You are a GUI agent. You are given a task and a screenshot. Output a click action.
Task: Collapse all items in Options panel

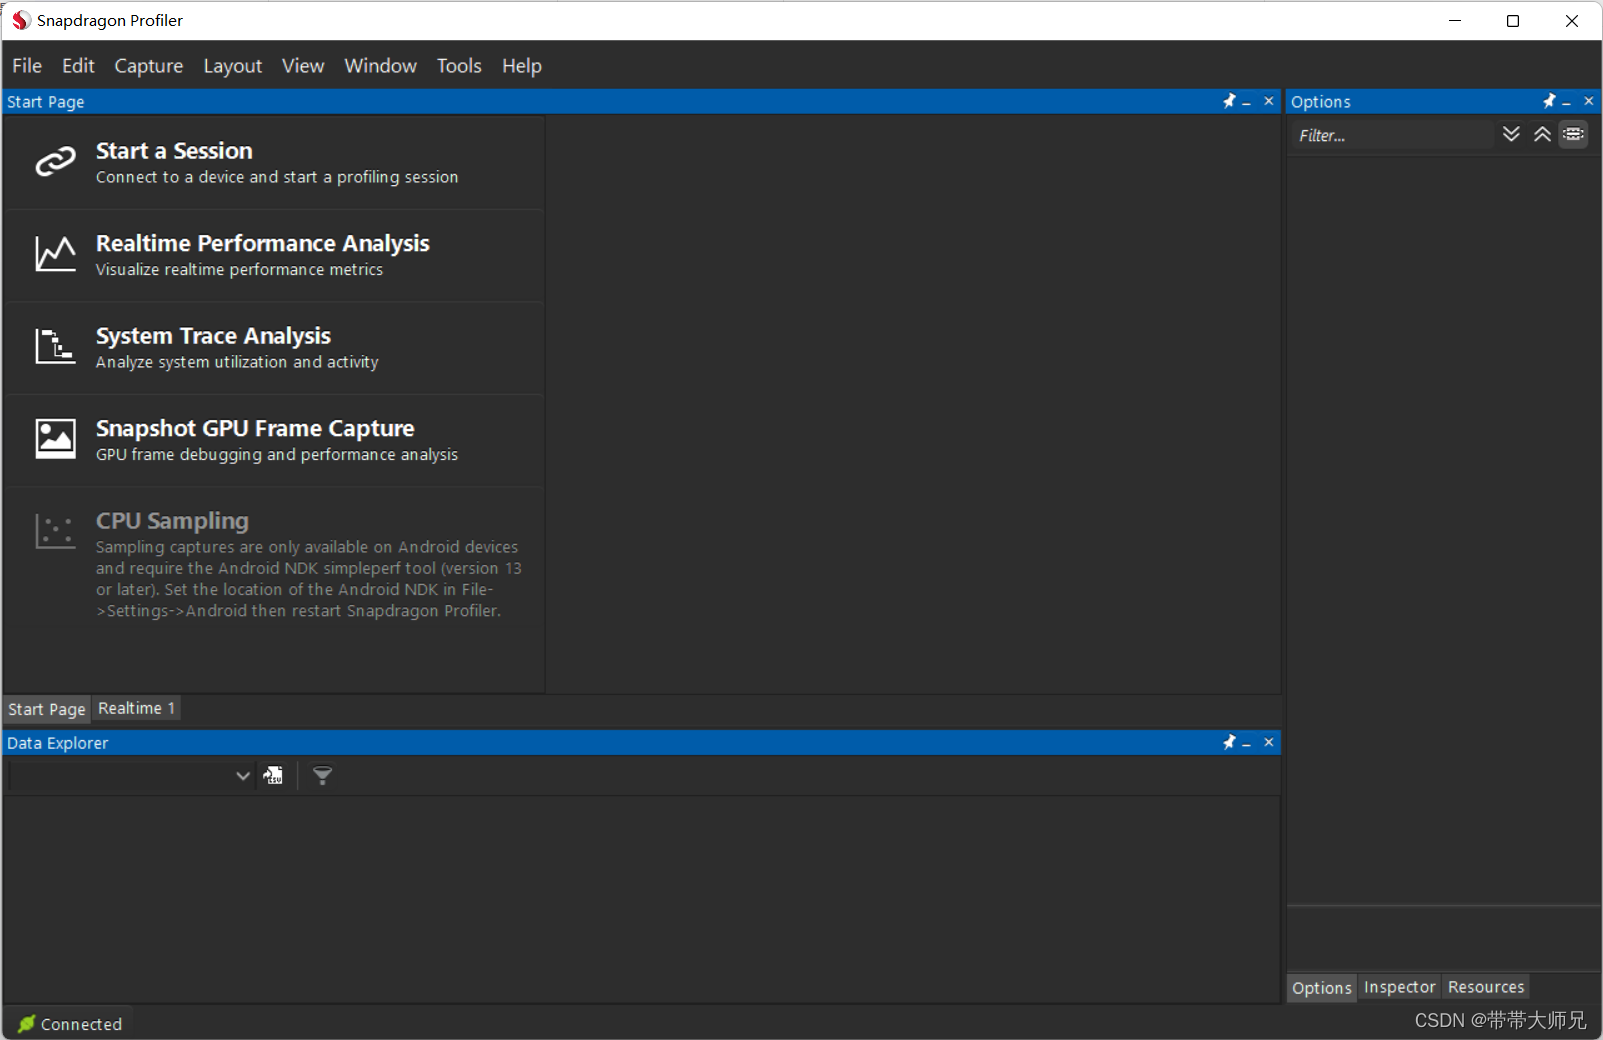(x=1542, y=134)
